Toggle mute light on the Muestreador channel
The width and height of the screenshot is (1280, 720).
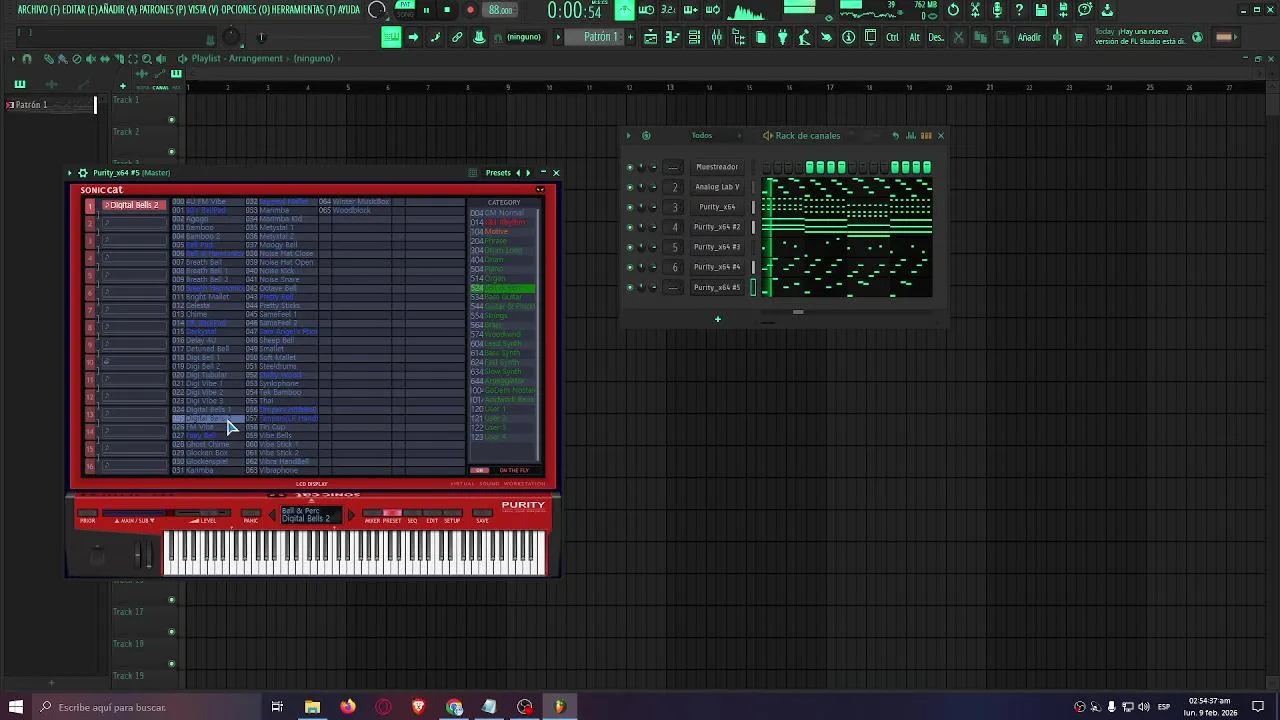pos(629,167)
